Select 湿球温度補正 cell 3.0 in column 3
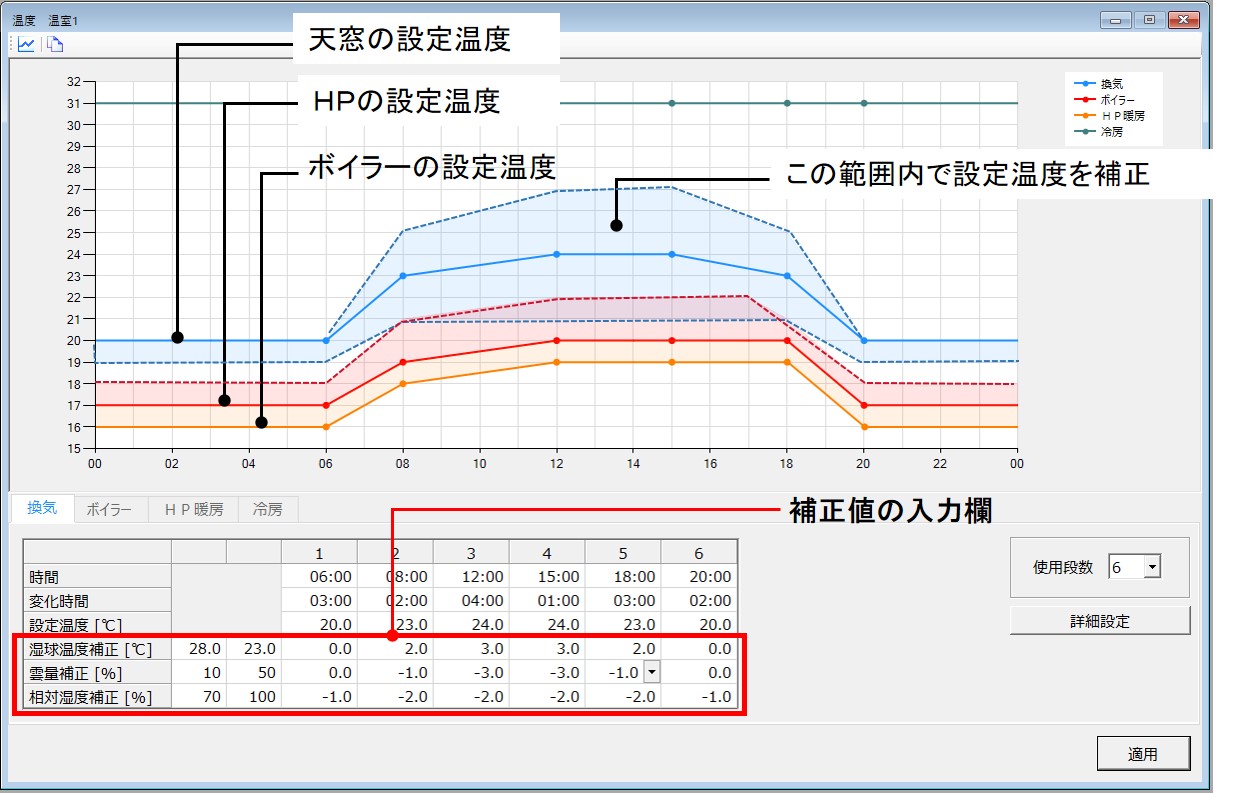Image resolution: width=1246 pixels, height=793 pixels. click(x=471, y=649)
